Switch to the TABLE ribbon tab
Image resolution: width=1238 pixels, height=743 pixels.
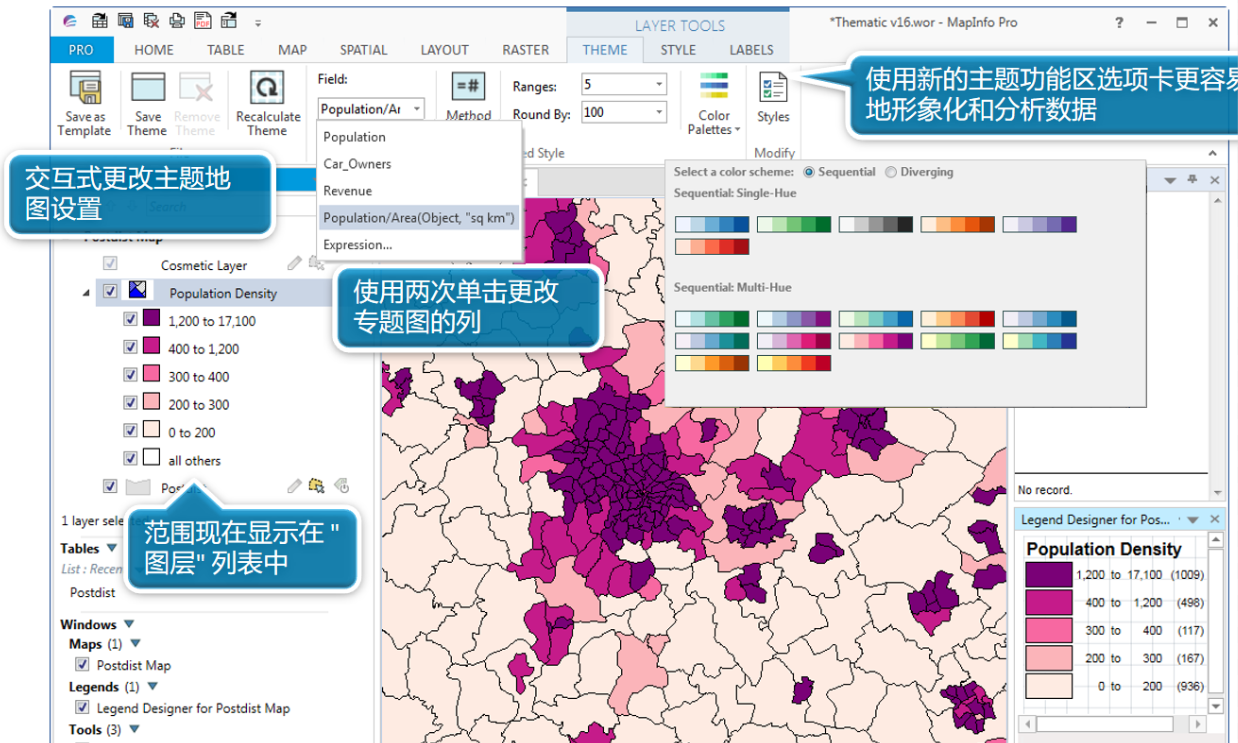[226, 50]
